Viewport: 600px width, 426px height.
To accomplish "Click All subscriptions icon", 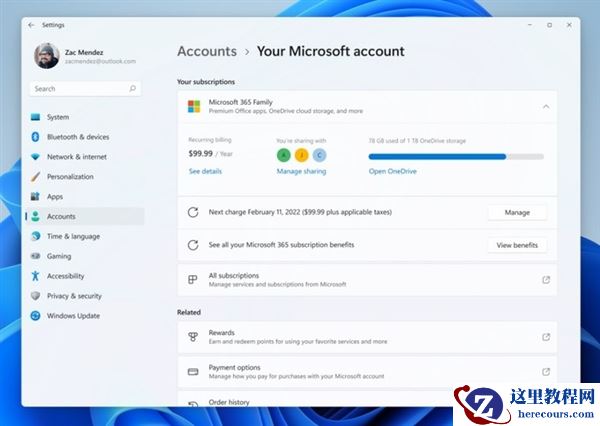I will pyautogui.click(x=193, y=280).
